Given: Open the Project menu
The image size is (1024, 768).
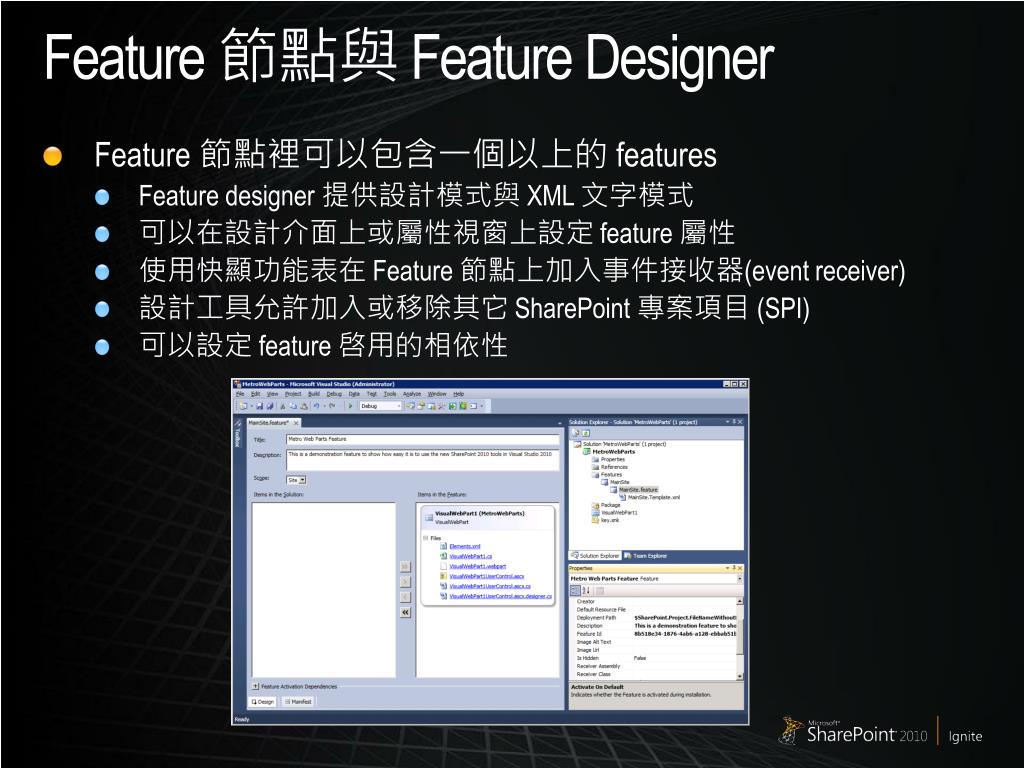Looking at the screenshot, I should (x=293, y=394).
